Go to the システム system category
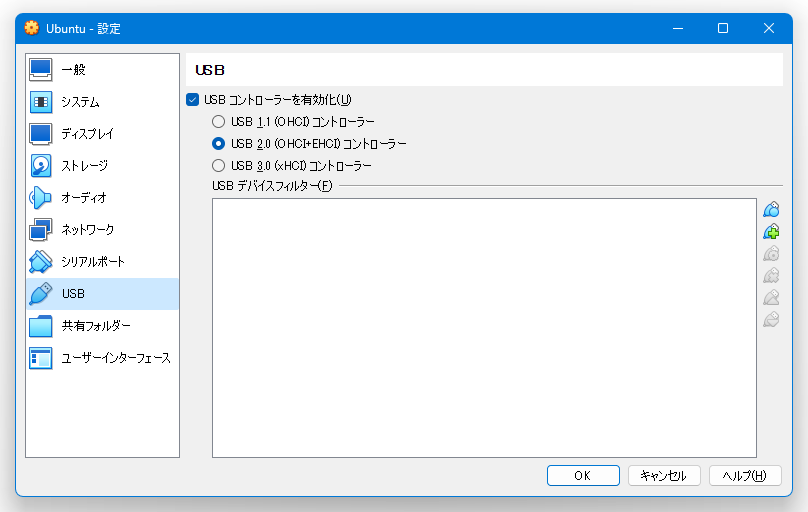 (x=103, y=102)
